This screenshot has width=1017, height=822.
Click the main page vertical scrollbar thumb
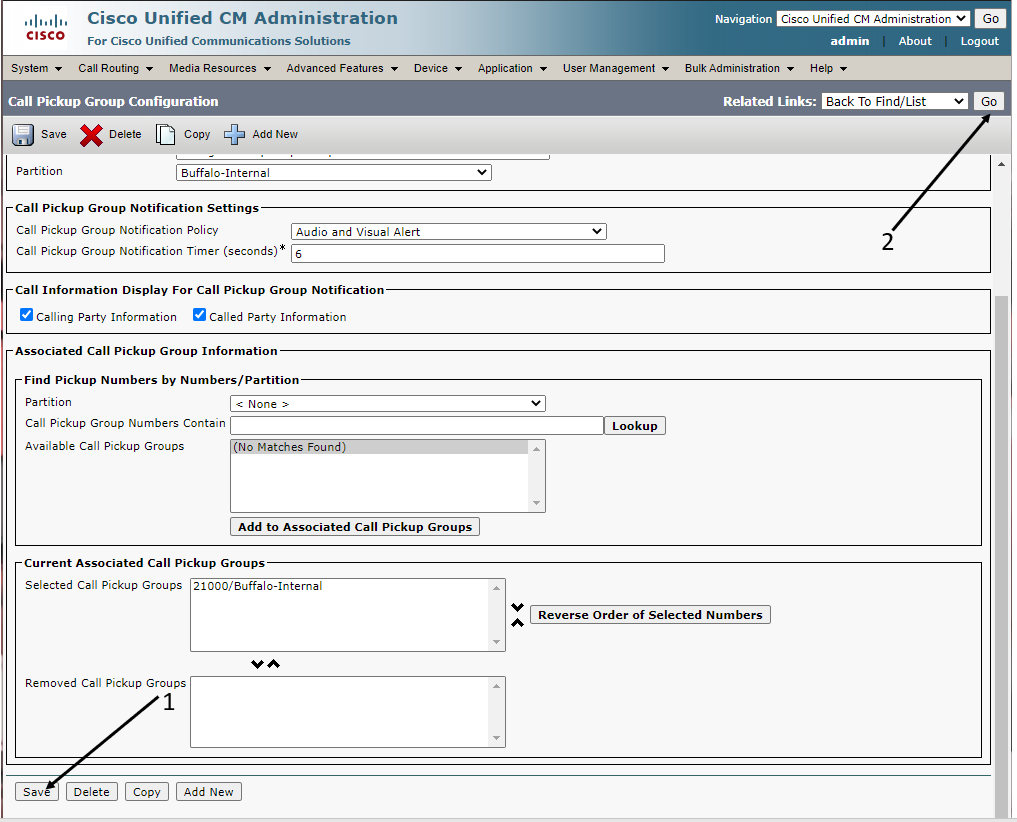point(1001,555)
